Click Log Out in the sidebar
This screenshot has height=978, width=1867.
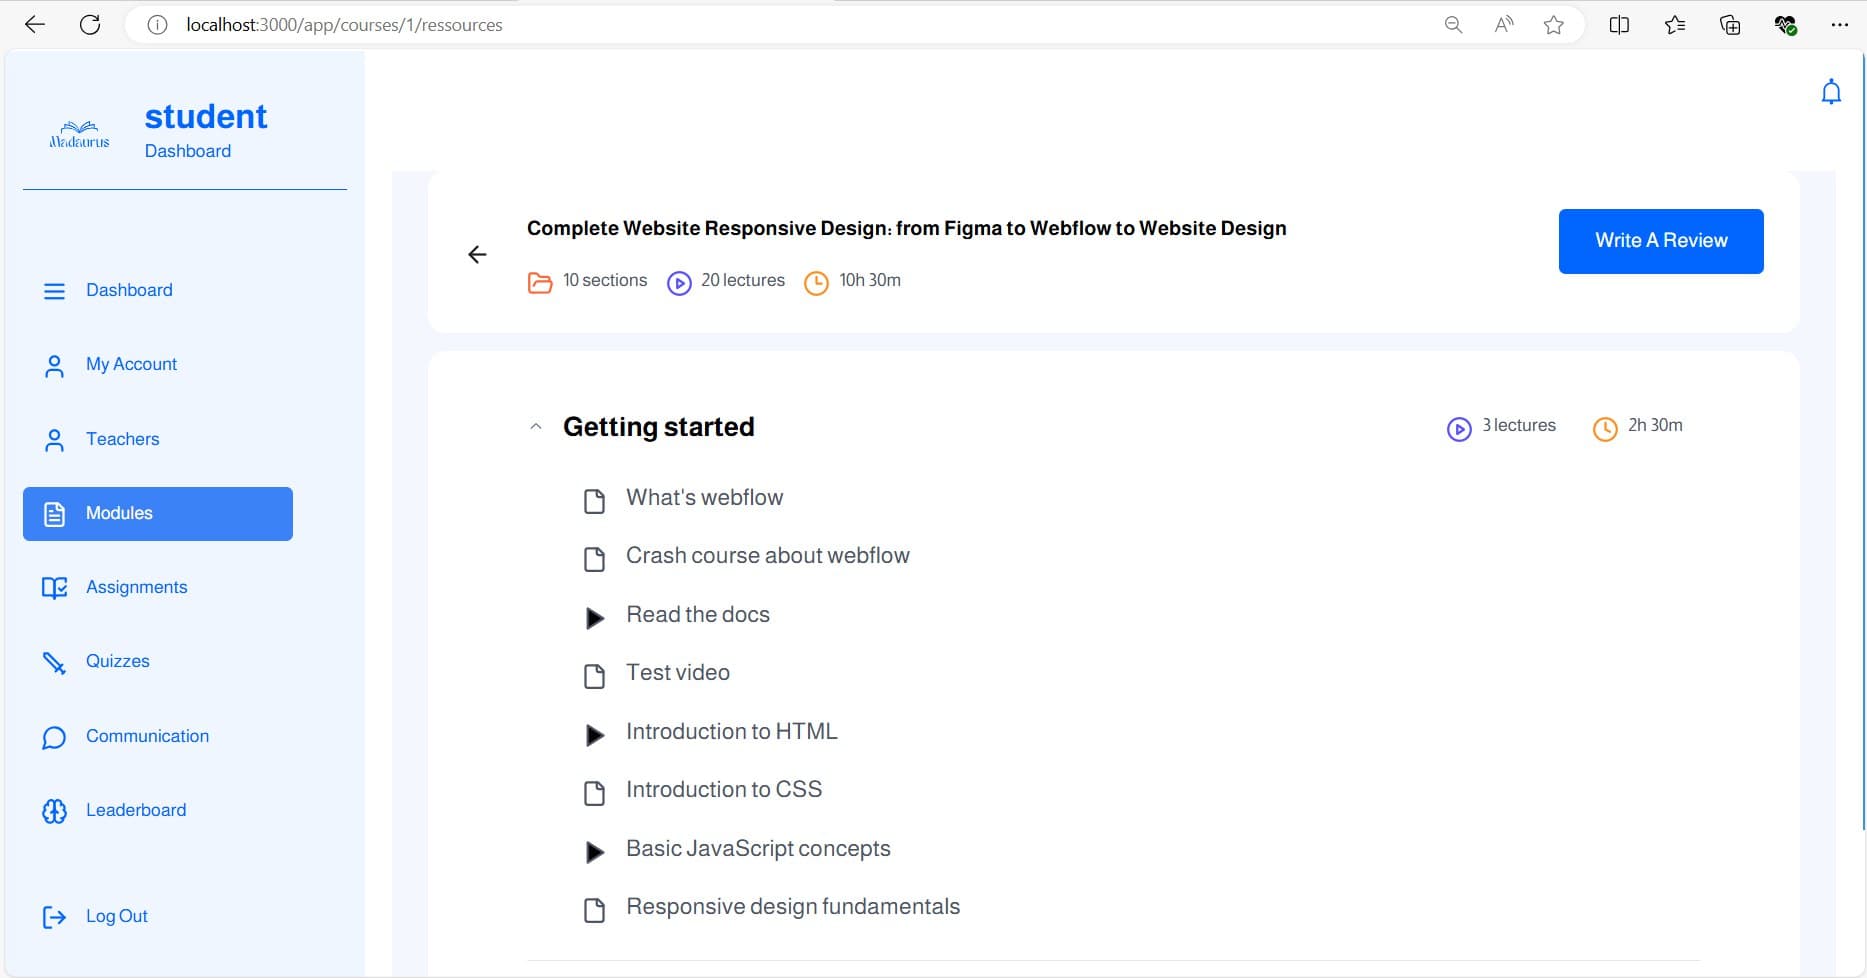116,917
